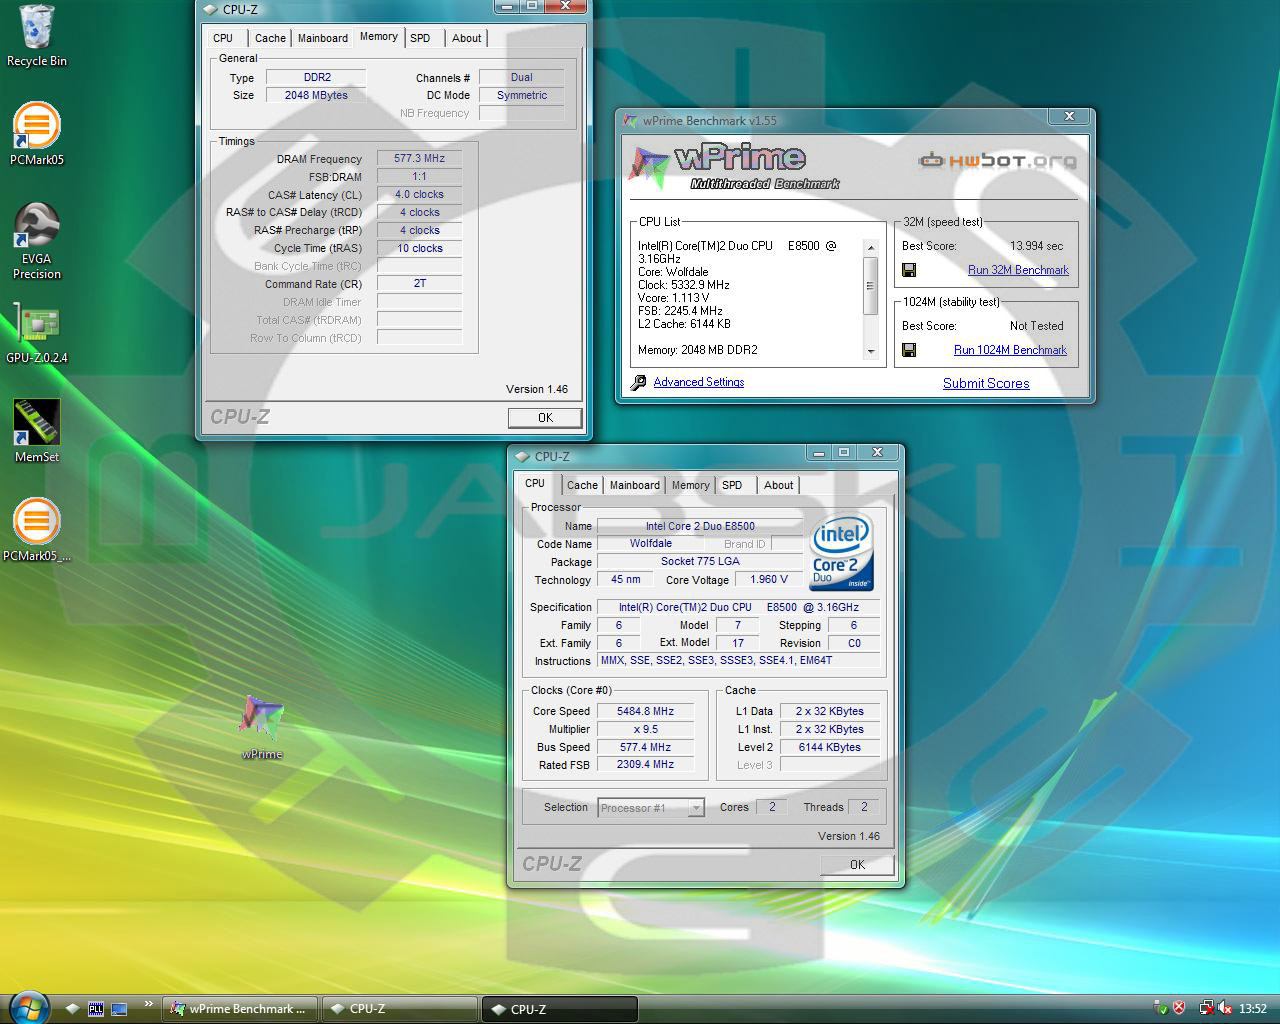Click the taskbar clock showing 13:52

coord(1253,1009)
